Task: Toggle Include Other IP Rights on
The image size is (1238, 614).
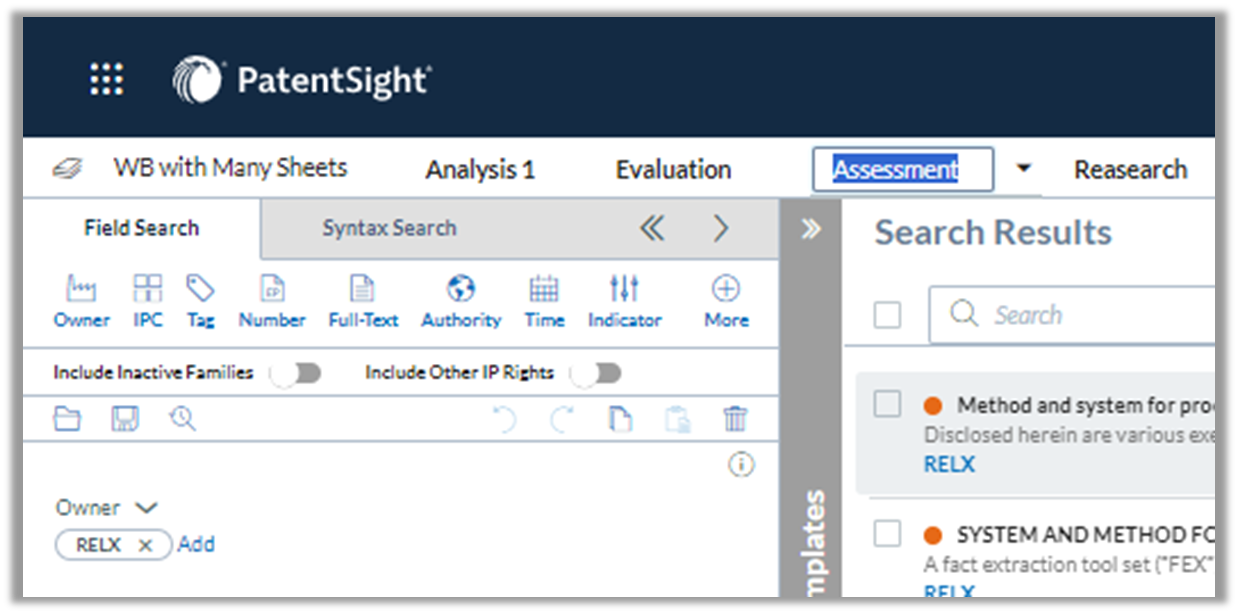Action: [x=597, y=371]
